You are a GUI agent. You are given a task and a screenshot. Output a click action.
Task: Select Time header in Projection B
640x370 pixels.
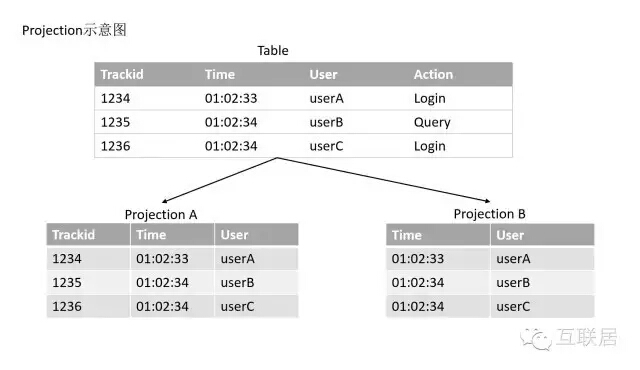pos(407,235)
